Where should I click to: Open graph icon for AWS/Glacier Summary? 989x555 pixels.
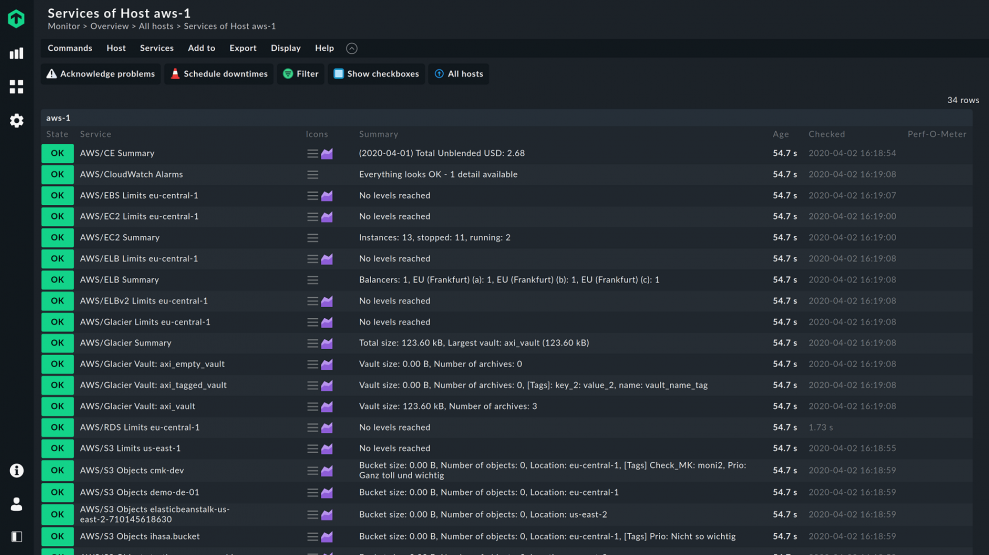[327, 343]
